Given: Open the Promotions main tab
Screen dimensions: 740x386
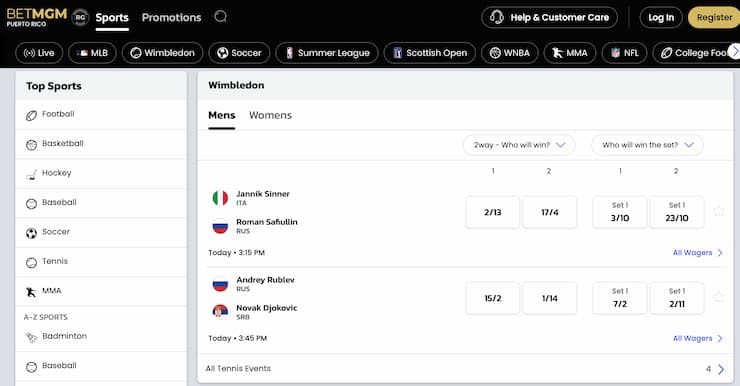Looking at the screenshot, I should (x=171, y=17).
